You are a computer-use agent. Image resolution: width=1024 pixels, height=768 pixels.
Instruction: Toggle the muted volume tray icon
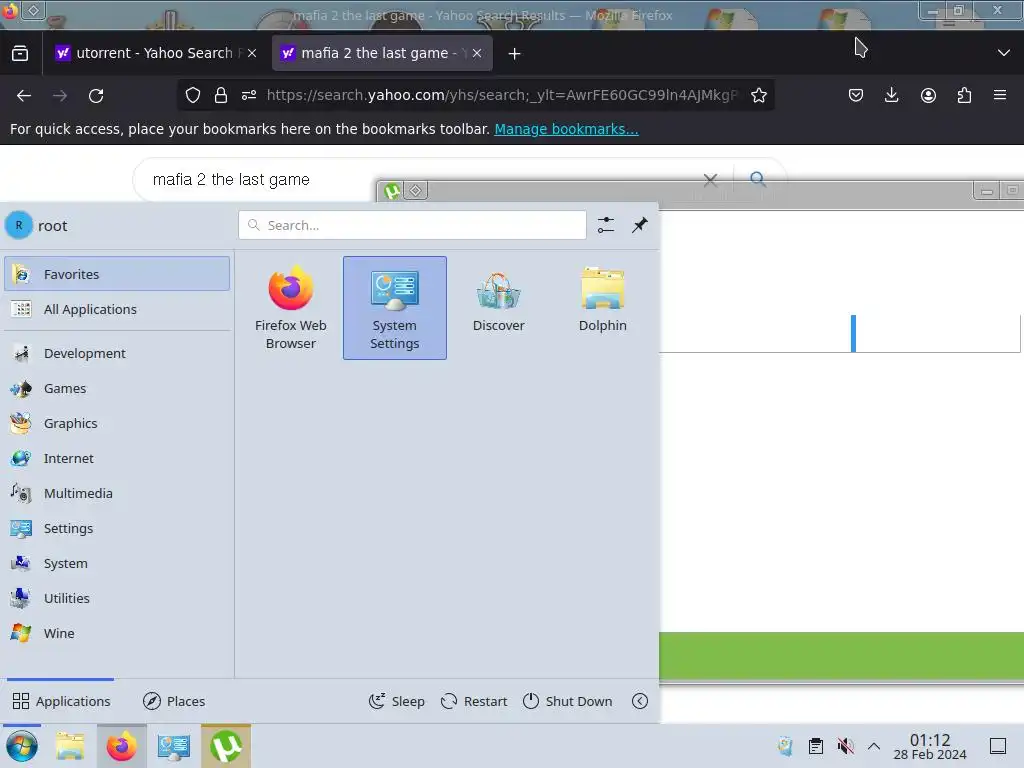tap(845, 746)
